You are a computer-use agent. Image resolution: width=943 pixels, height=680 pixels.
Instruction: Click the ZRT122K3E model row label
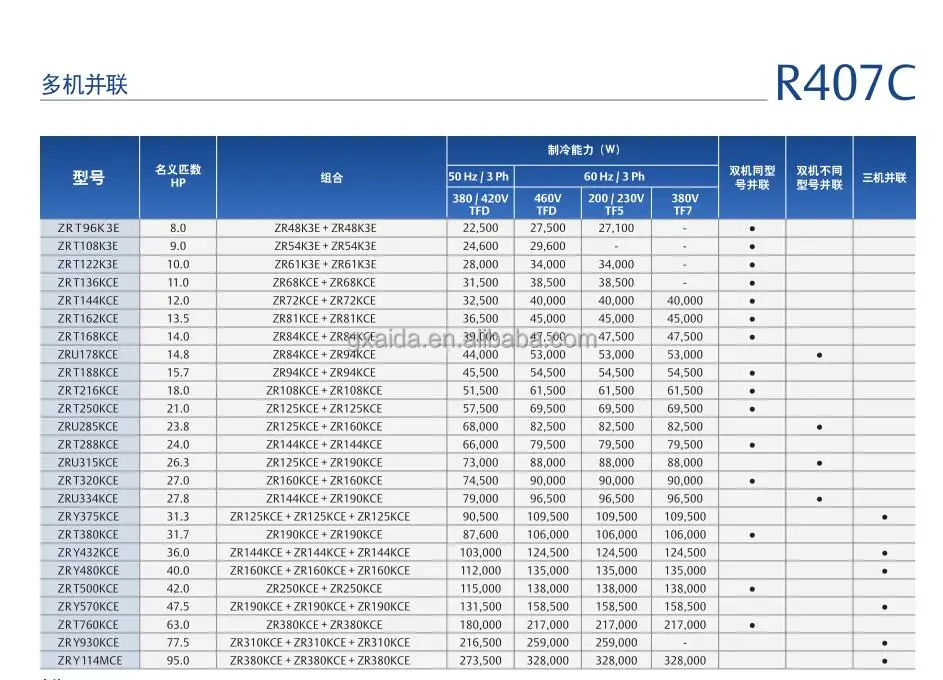pyautogui.click(x=88, y=264)
